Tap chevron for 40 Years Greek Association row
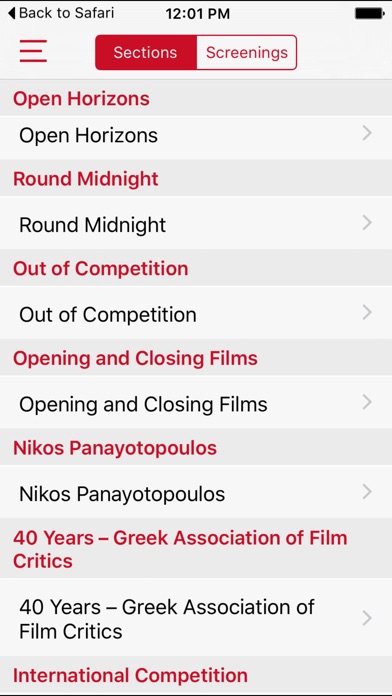Viewport: 392px width, 696px height. 367,618
